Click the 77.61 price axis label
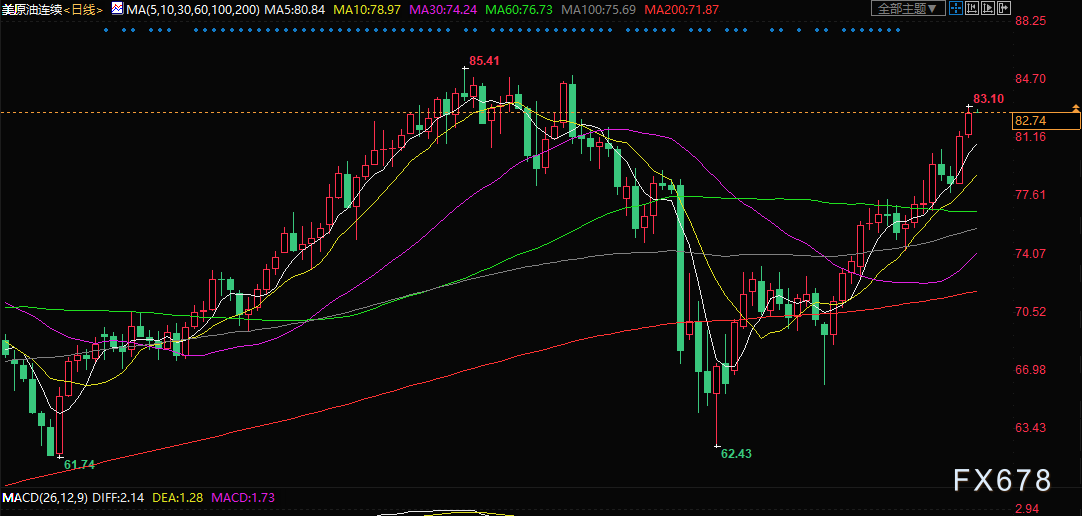Image resolution: width=1082 pixels, height=516 pixels. pyautogui.click(x=1031, y=195)
